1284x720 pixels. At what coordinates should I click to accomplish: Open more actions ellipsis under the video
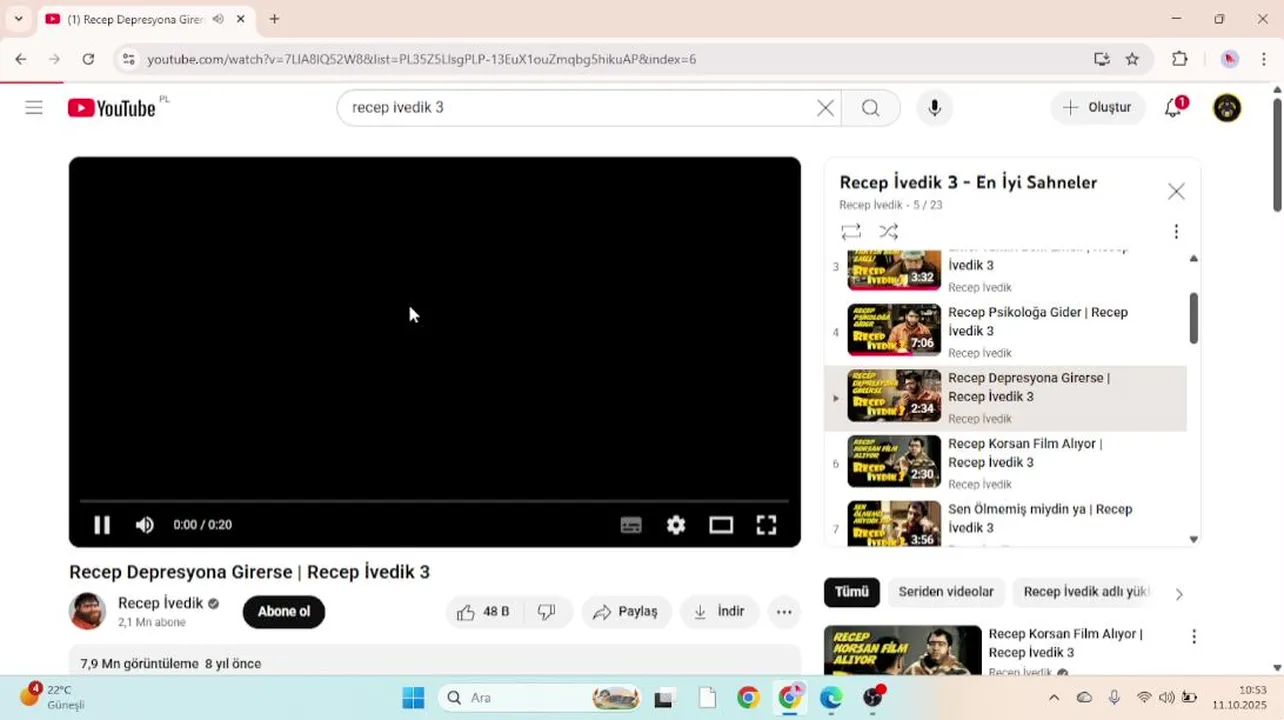tap(784, 612)
